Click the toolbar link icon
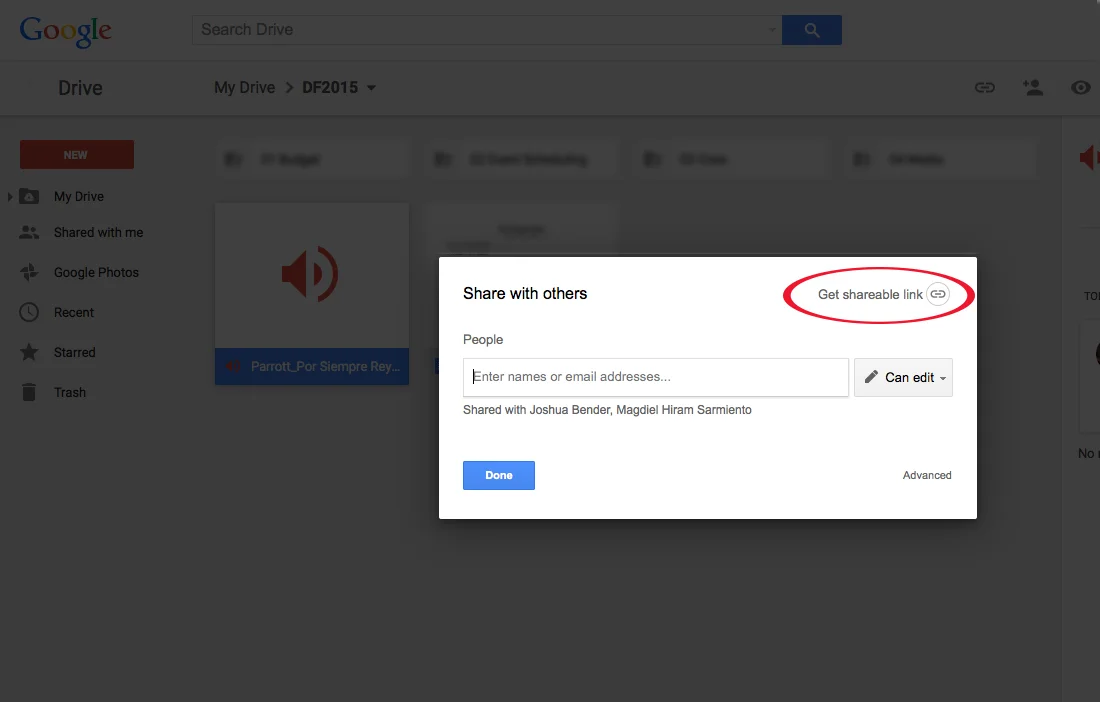The image size is (1100, 702). (985, 88)
